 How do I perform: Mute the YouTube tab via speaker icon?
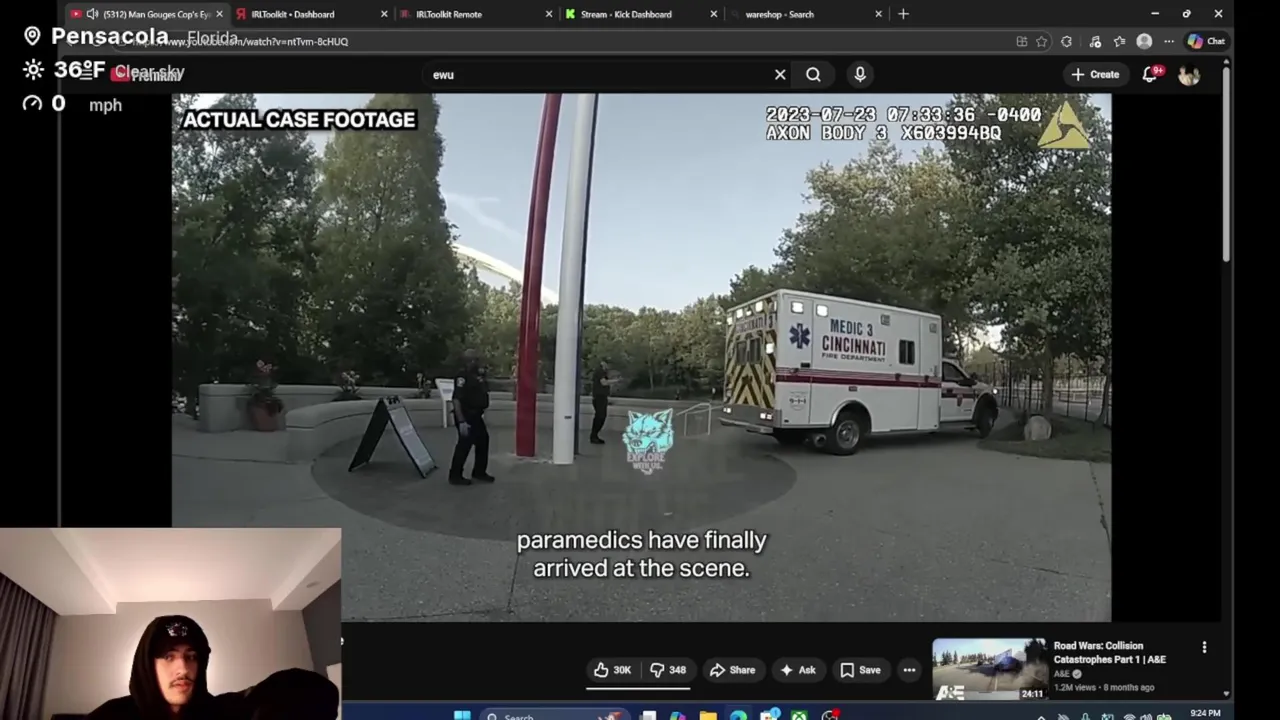tap(92, 14)
